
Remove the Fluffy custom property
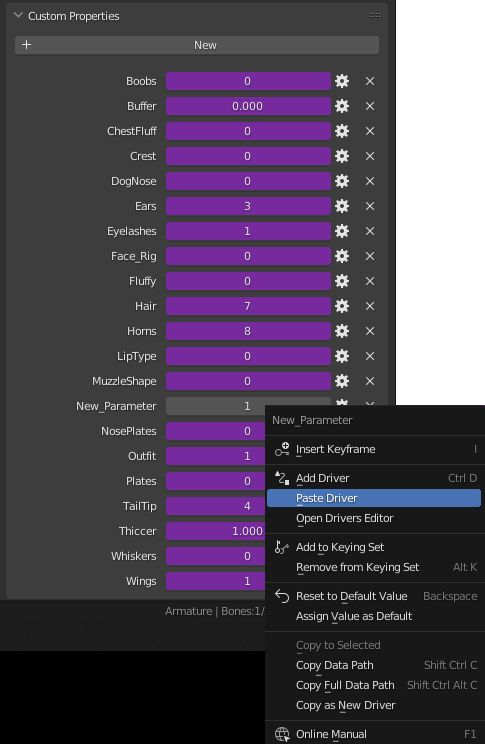370,281
